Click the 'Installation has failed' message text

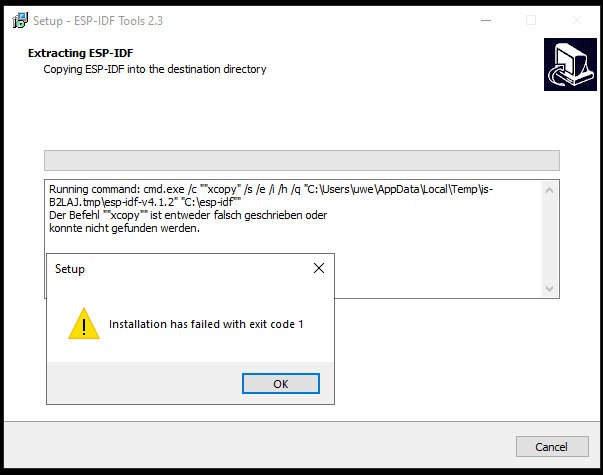(206, 325)
